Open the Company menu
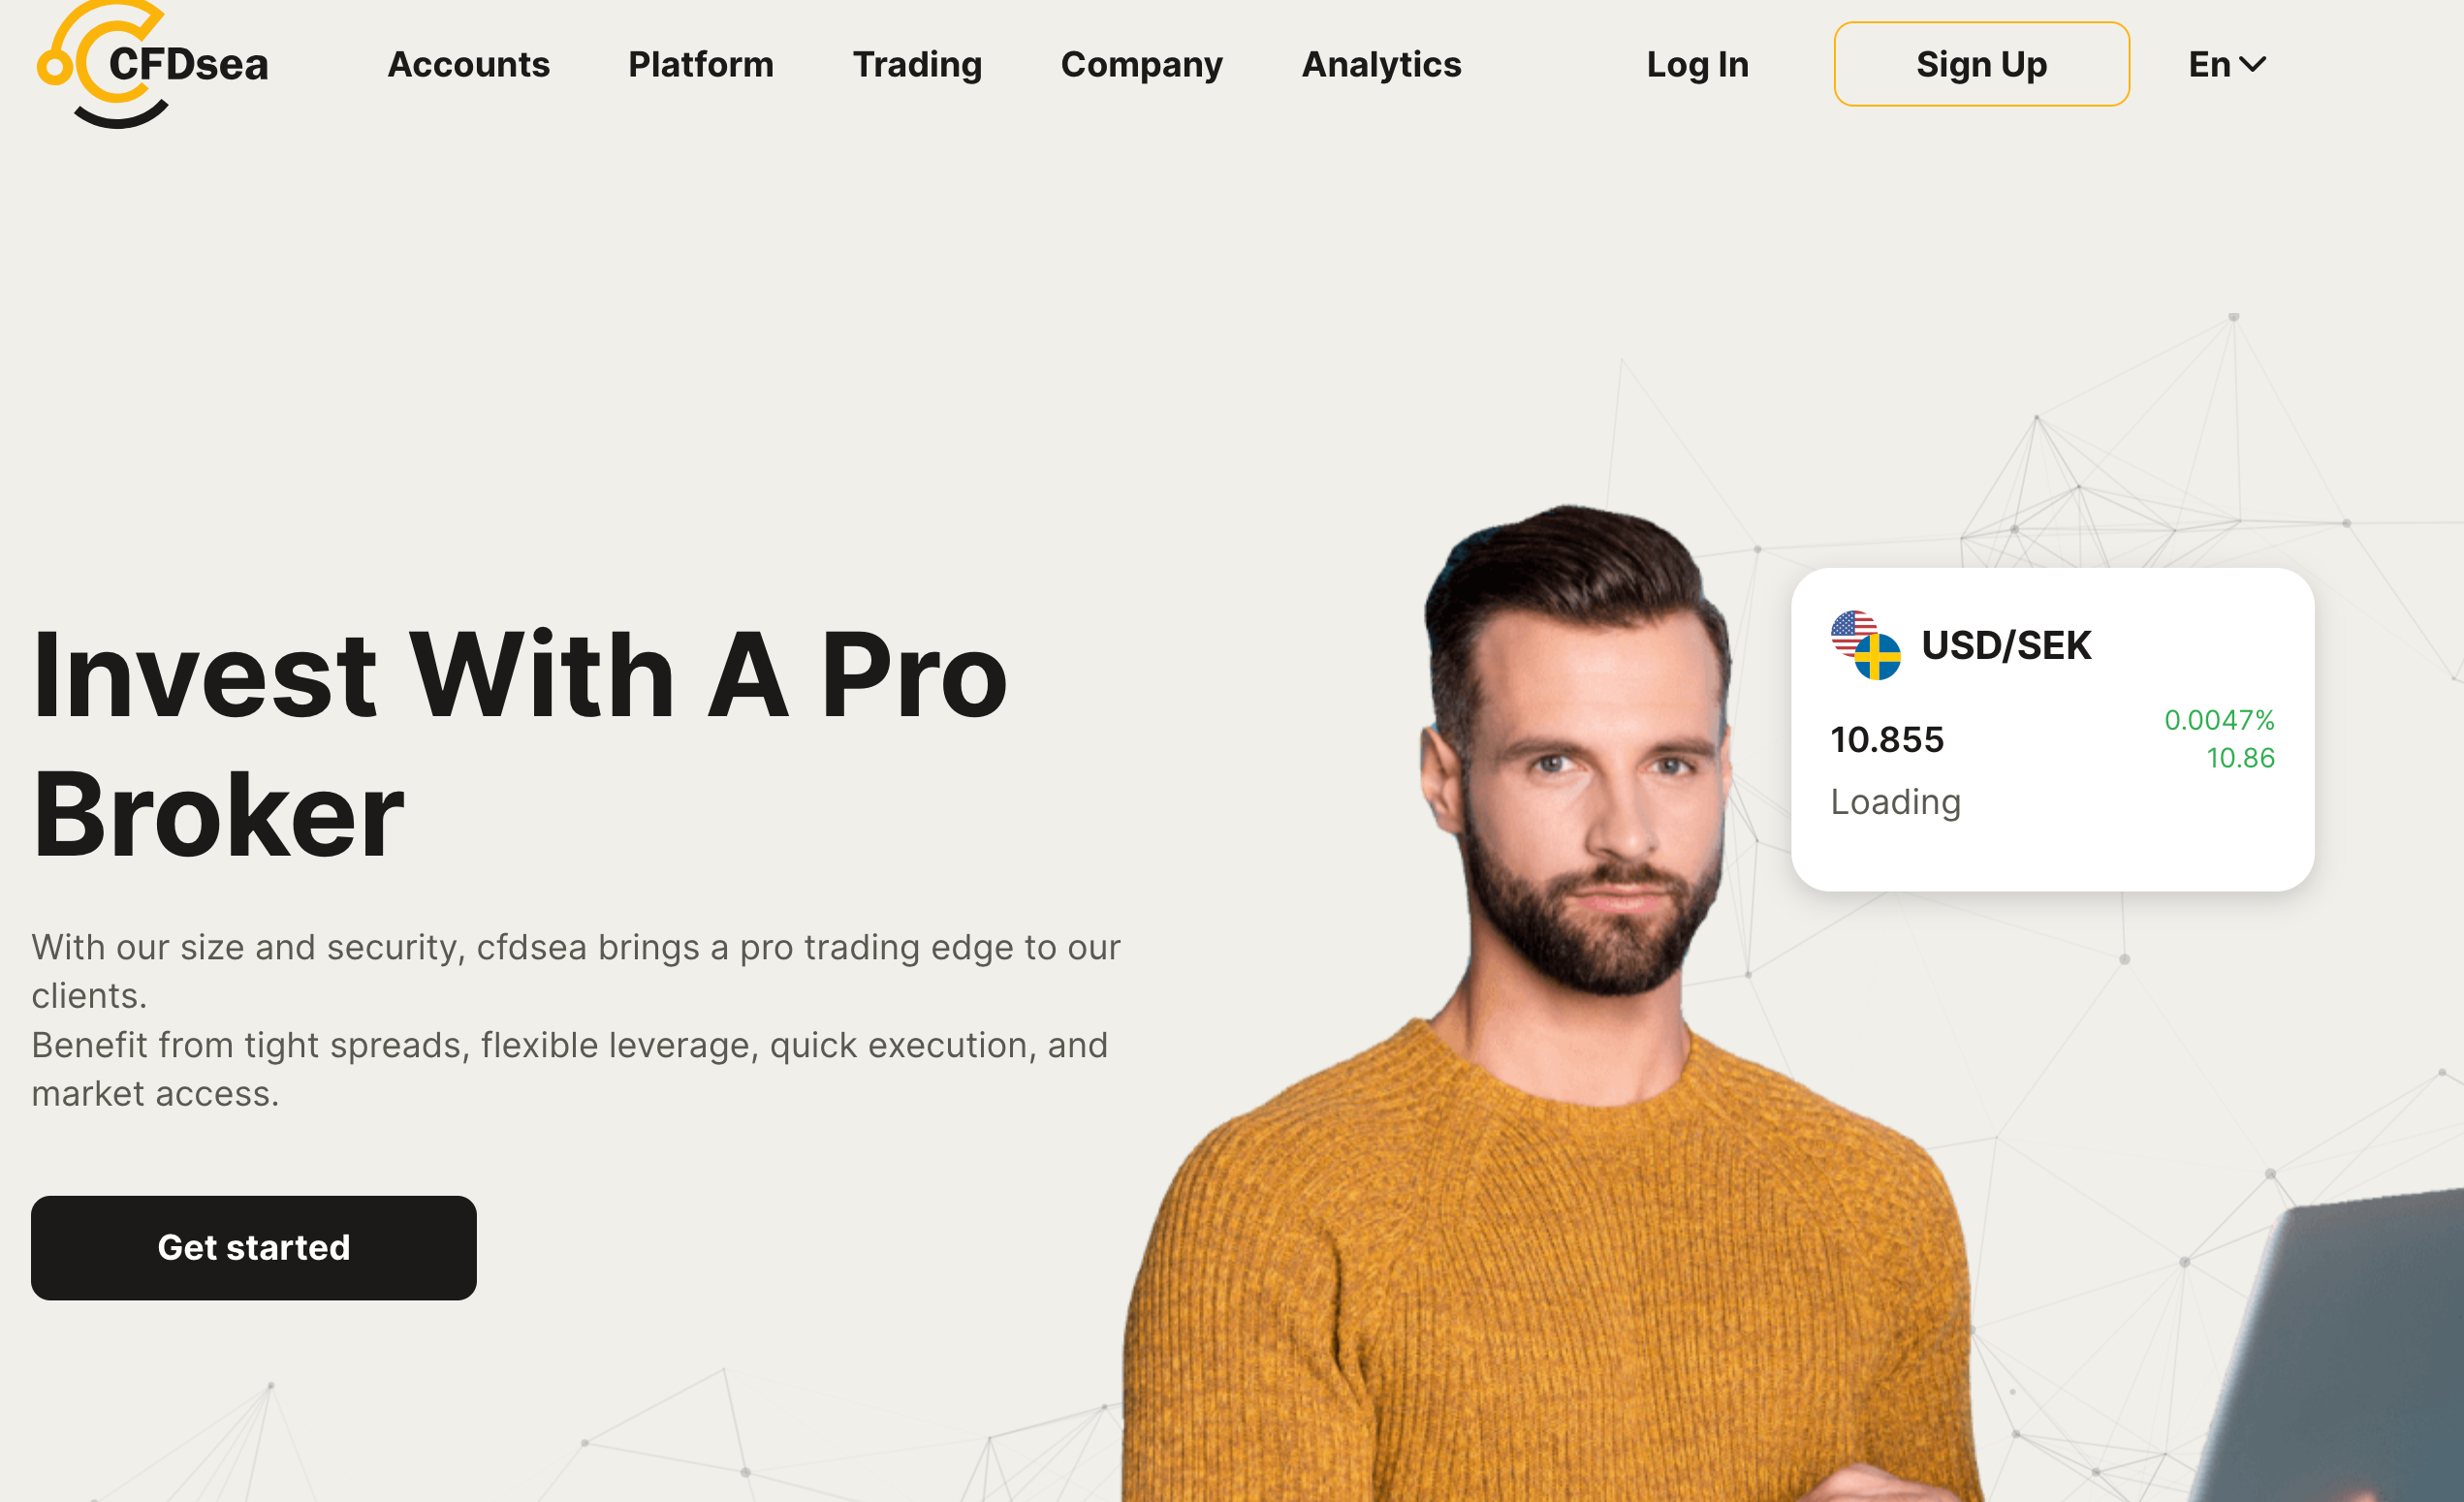The image size is (2464, 1502). [1141, 64]
